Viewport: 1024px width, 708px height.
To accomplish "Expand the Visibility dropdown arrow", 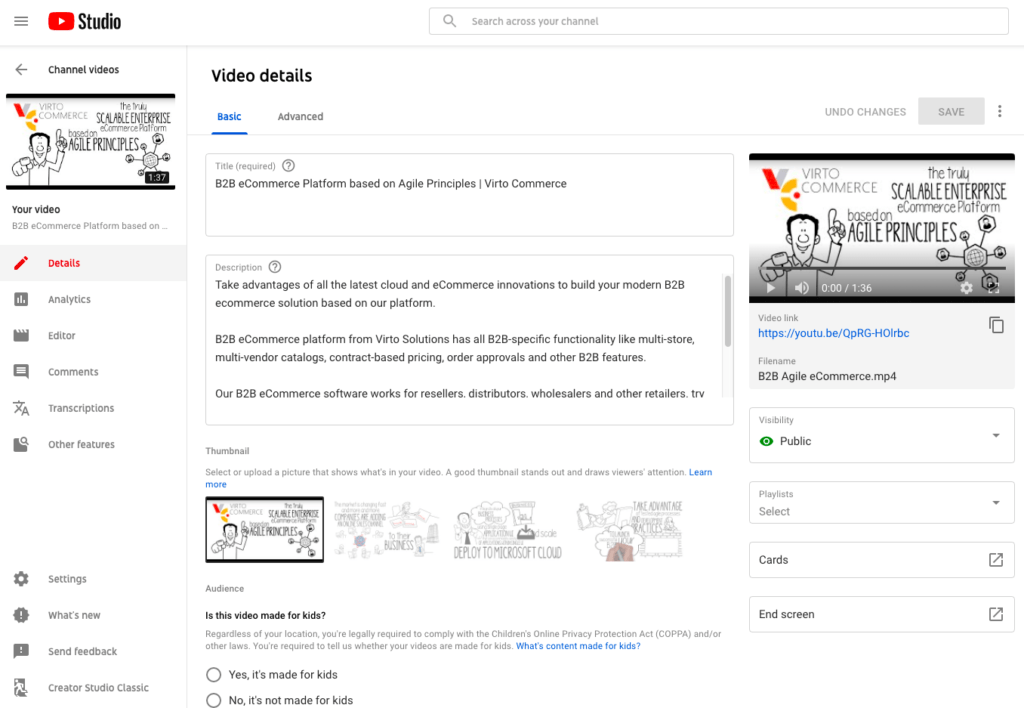I will click(996, 435).
